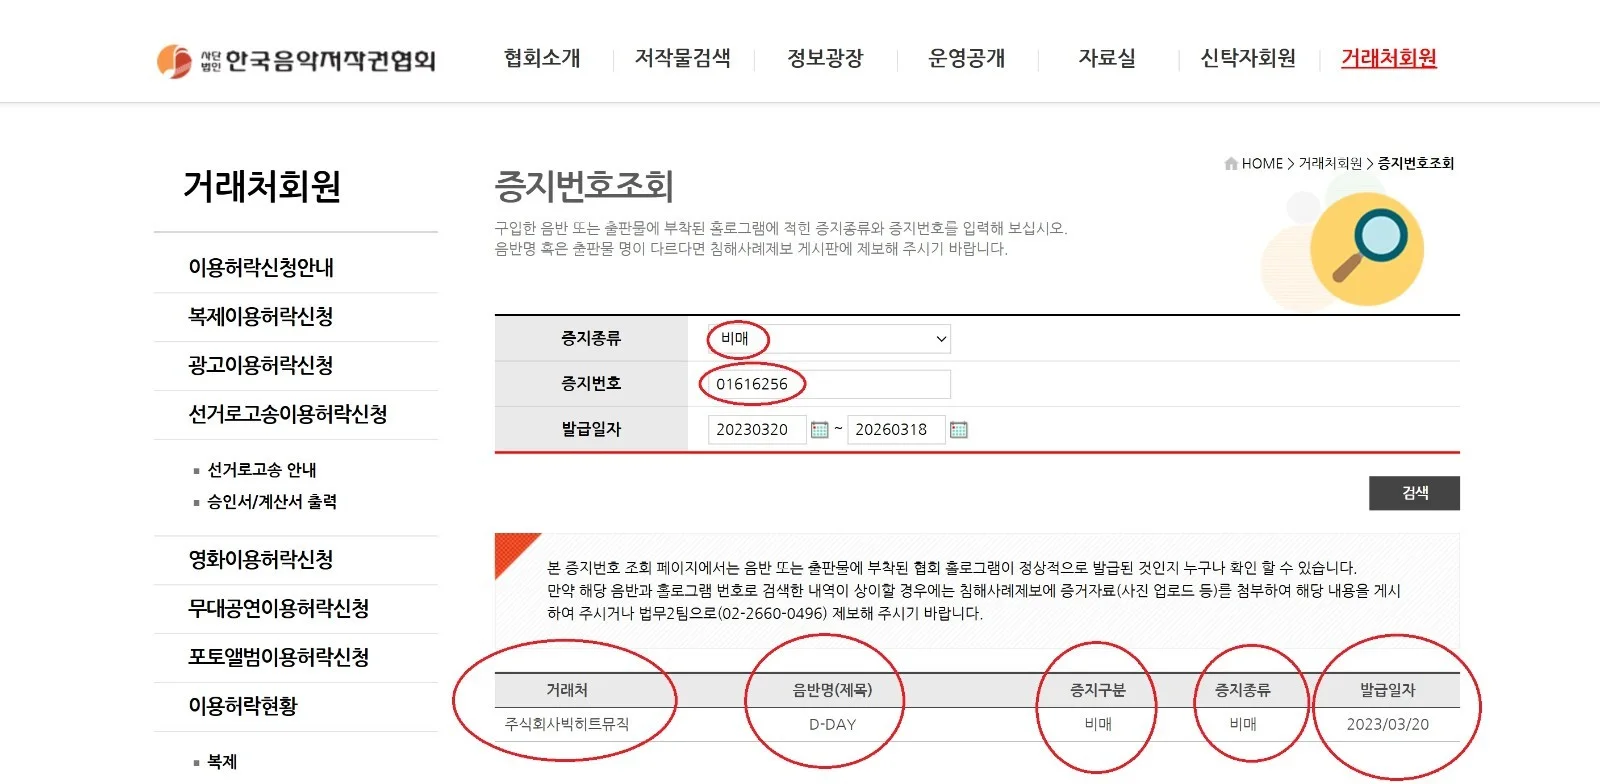
Task: Click the end date field 20260318
Action: pos(896,430)
